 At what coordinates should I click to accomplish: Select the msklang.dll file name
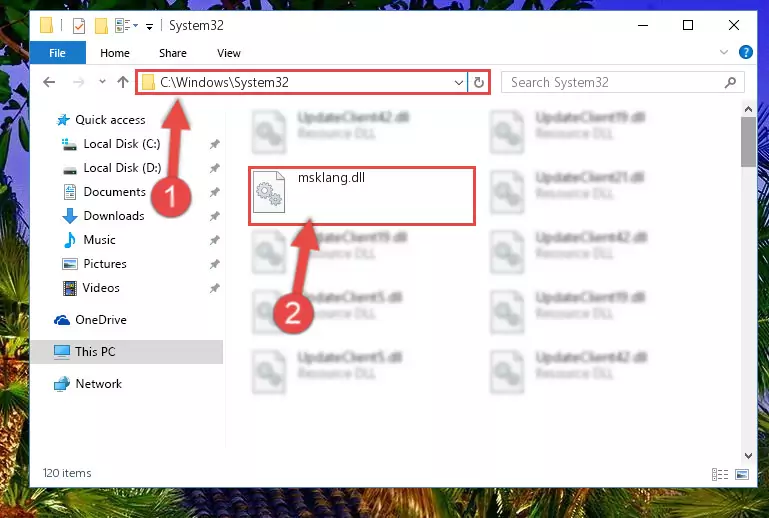[332, 178]
